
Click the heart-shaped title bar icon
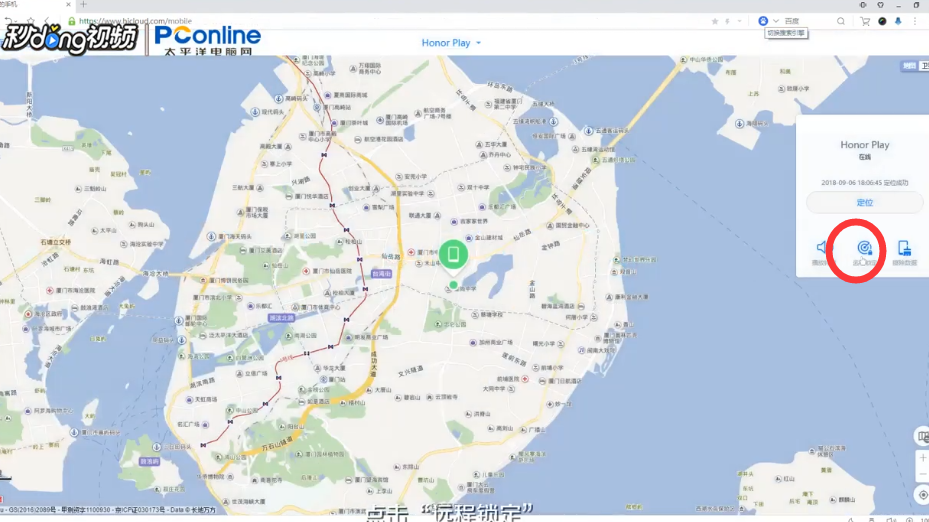coord(880,5)
